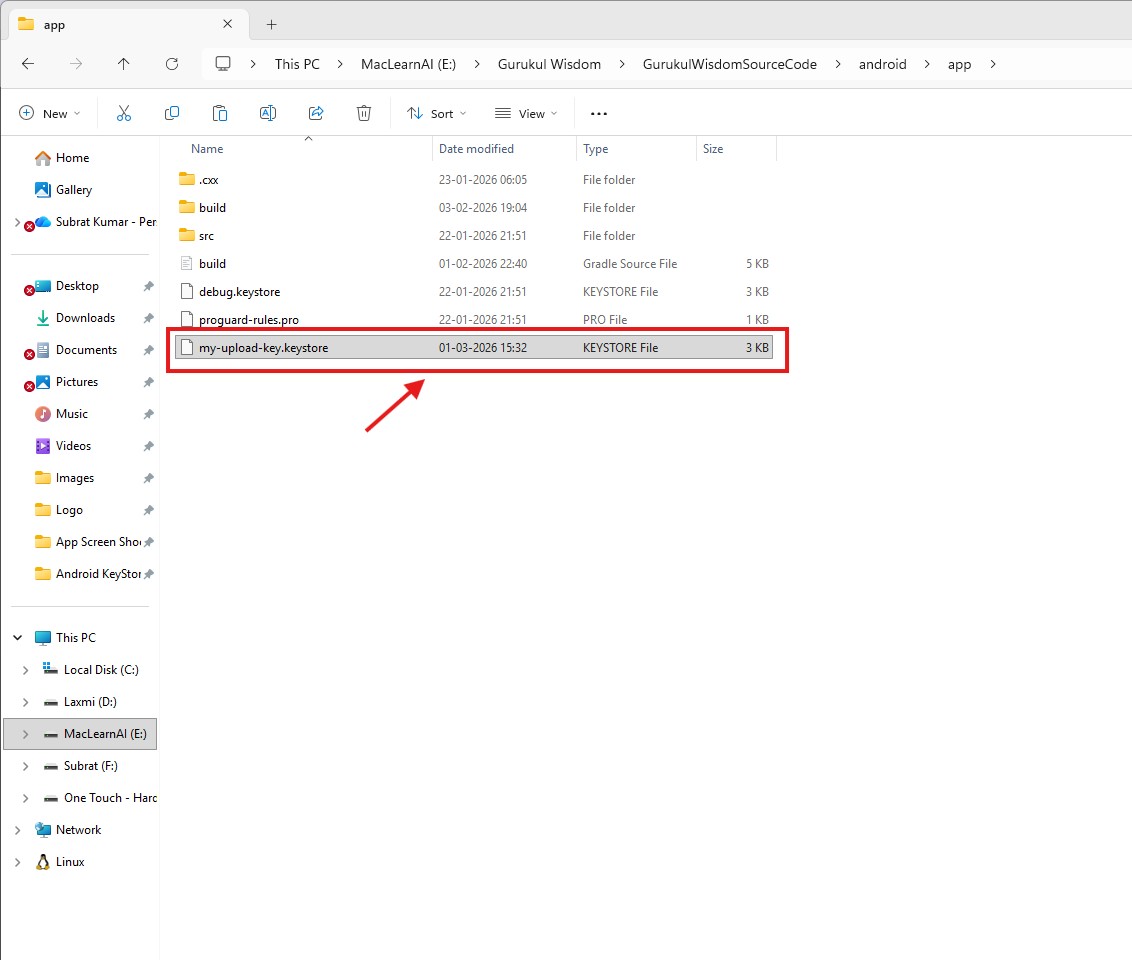This screenshot has width=1132, height=960.
Task: Collapse the This PC tree node
Action: [18, 638]
